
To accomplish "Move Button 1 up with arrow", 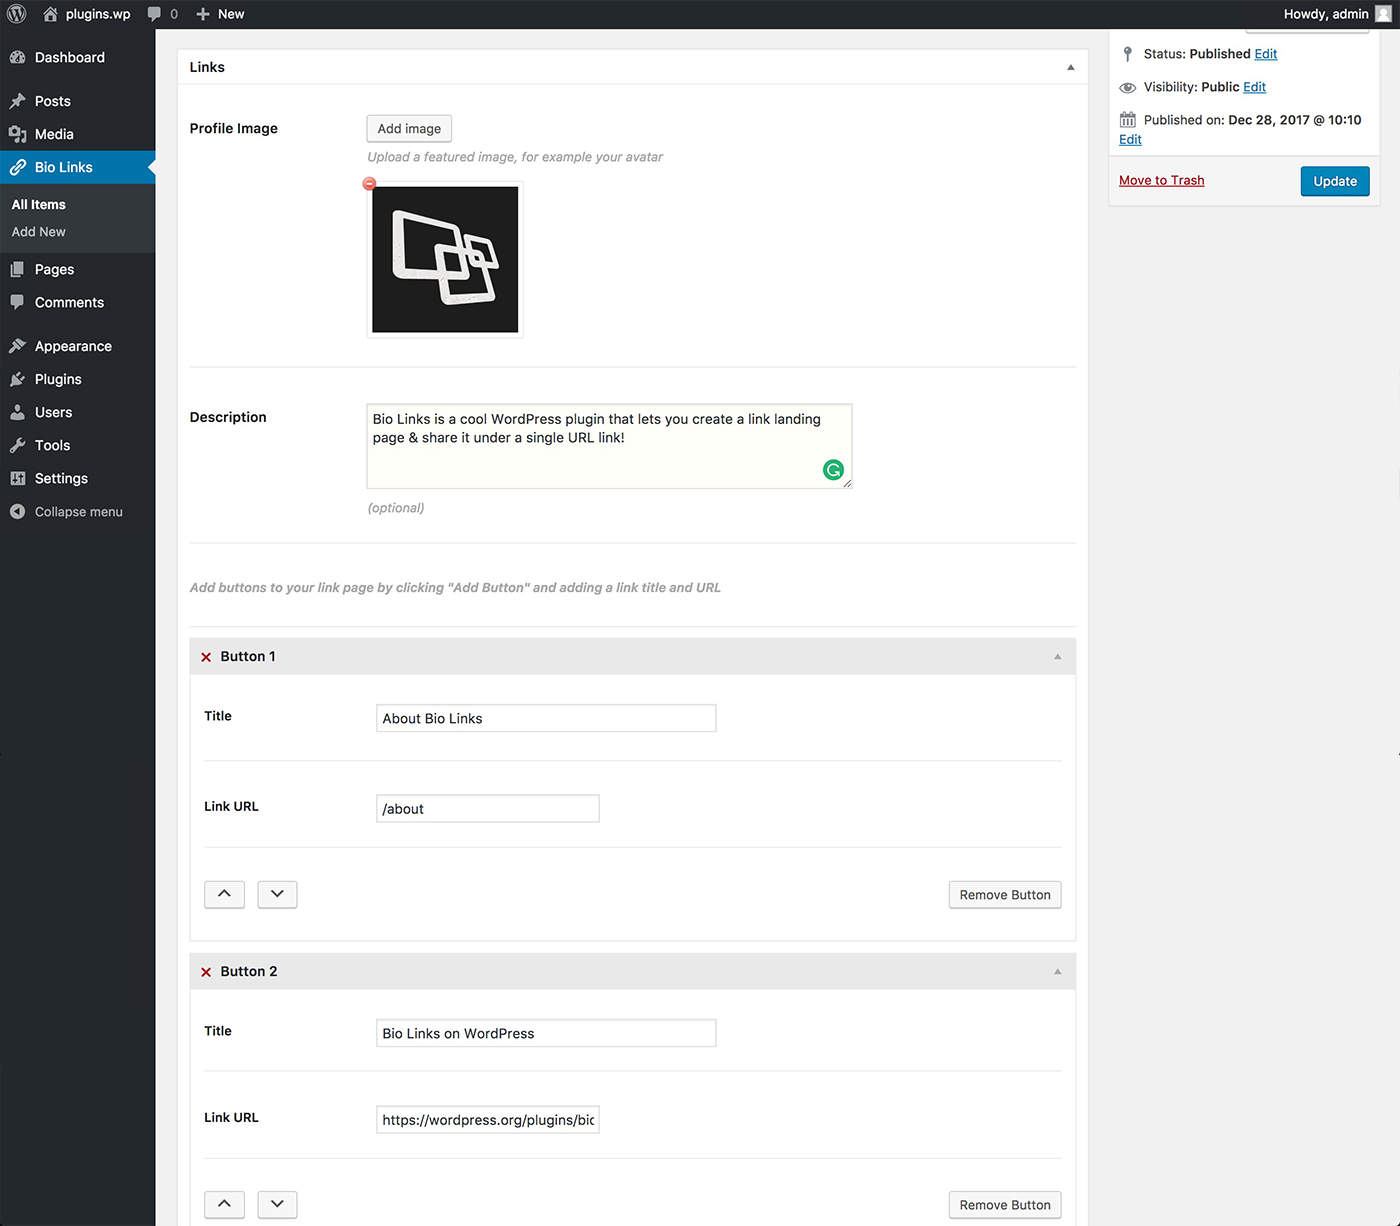I will tap(224, 894).
